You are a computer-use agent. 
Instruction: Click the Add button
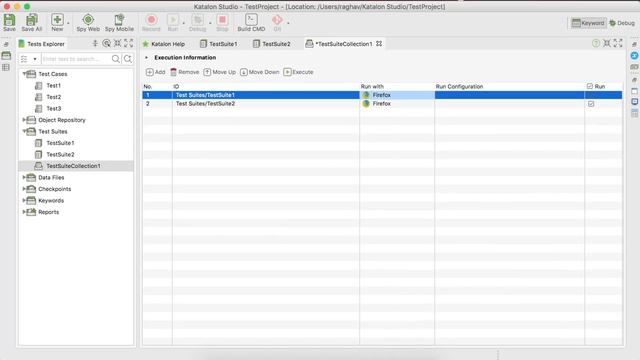pos(156,72)
